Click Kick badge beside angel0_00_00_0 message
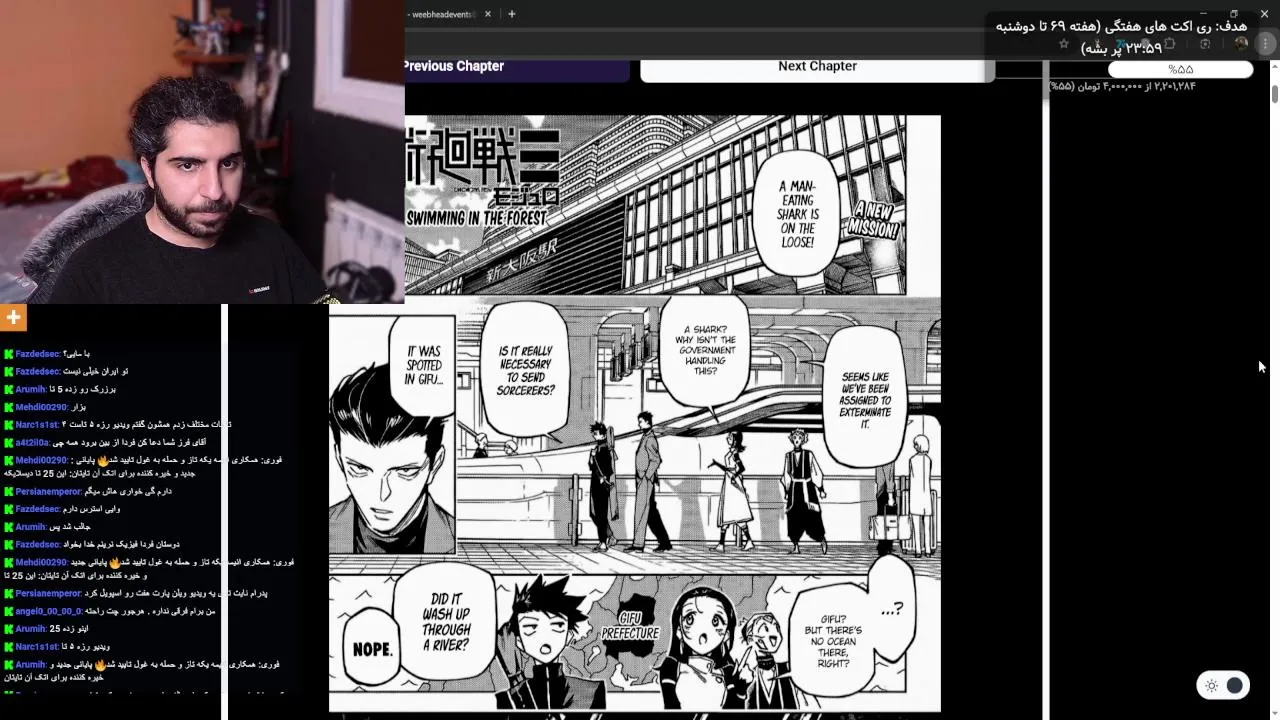This screenshot has height=720, width=1280. [8, 611]
